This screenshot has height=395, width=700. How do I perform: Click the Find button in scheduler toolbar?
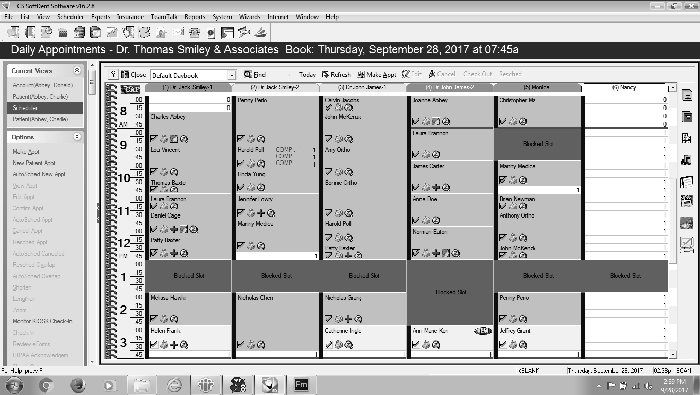pyautogui.click(x=255, y=75)
